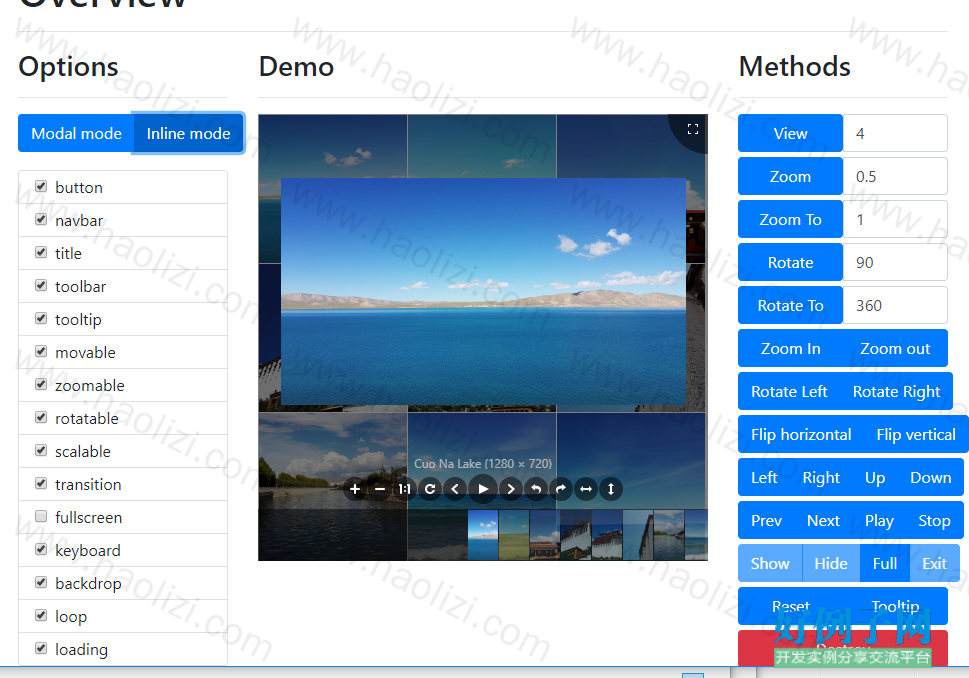Toggle the loop checkbox
This screenshot has width=969, height=678.
41,615
